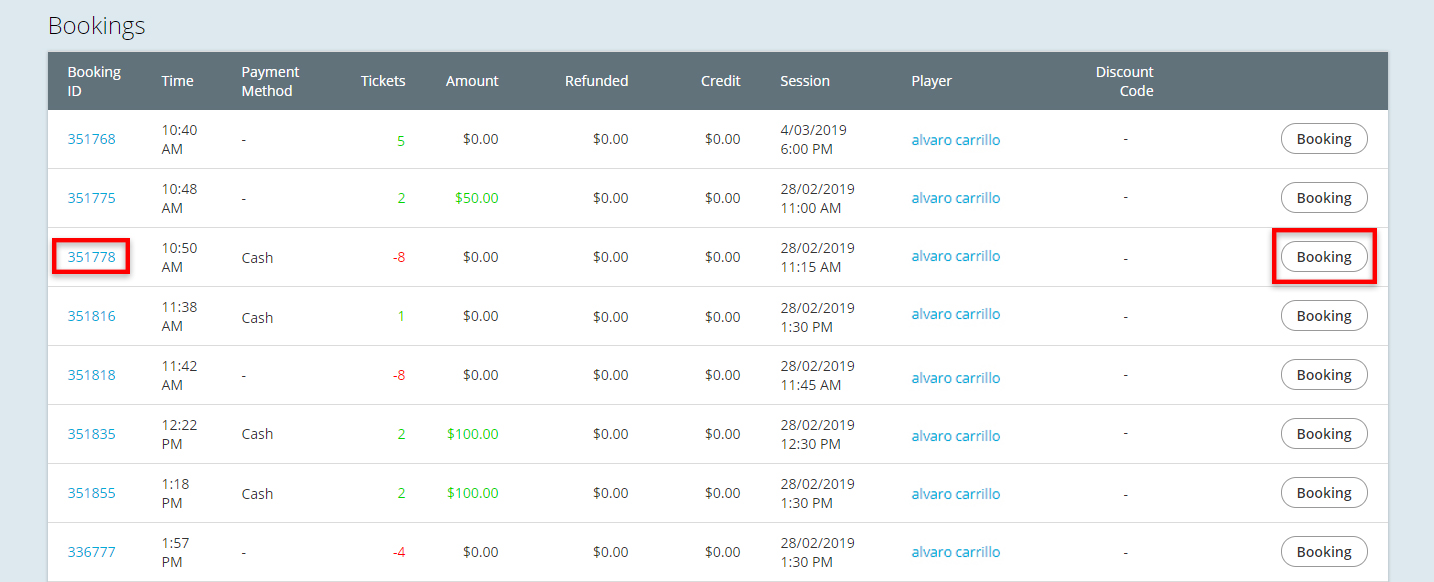The image size is (1434, 582).
Task: Click Booking button in row 351816
Action: tap(1324, 316)
